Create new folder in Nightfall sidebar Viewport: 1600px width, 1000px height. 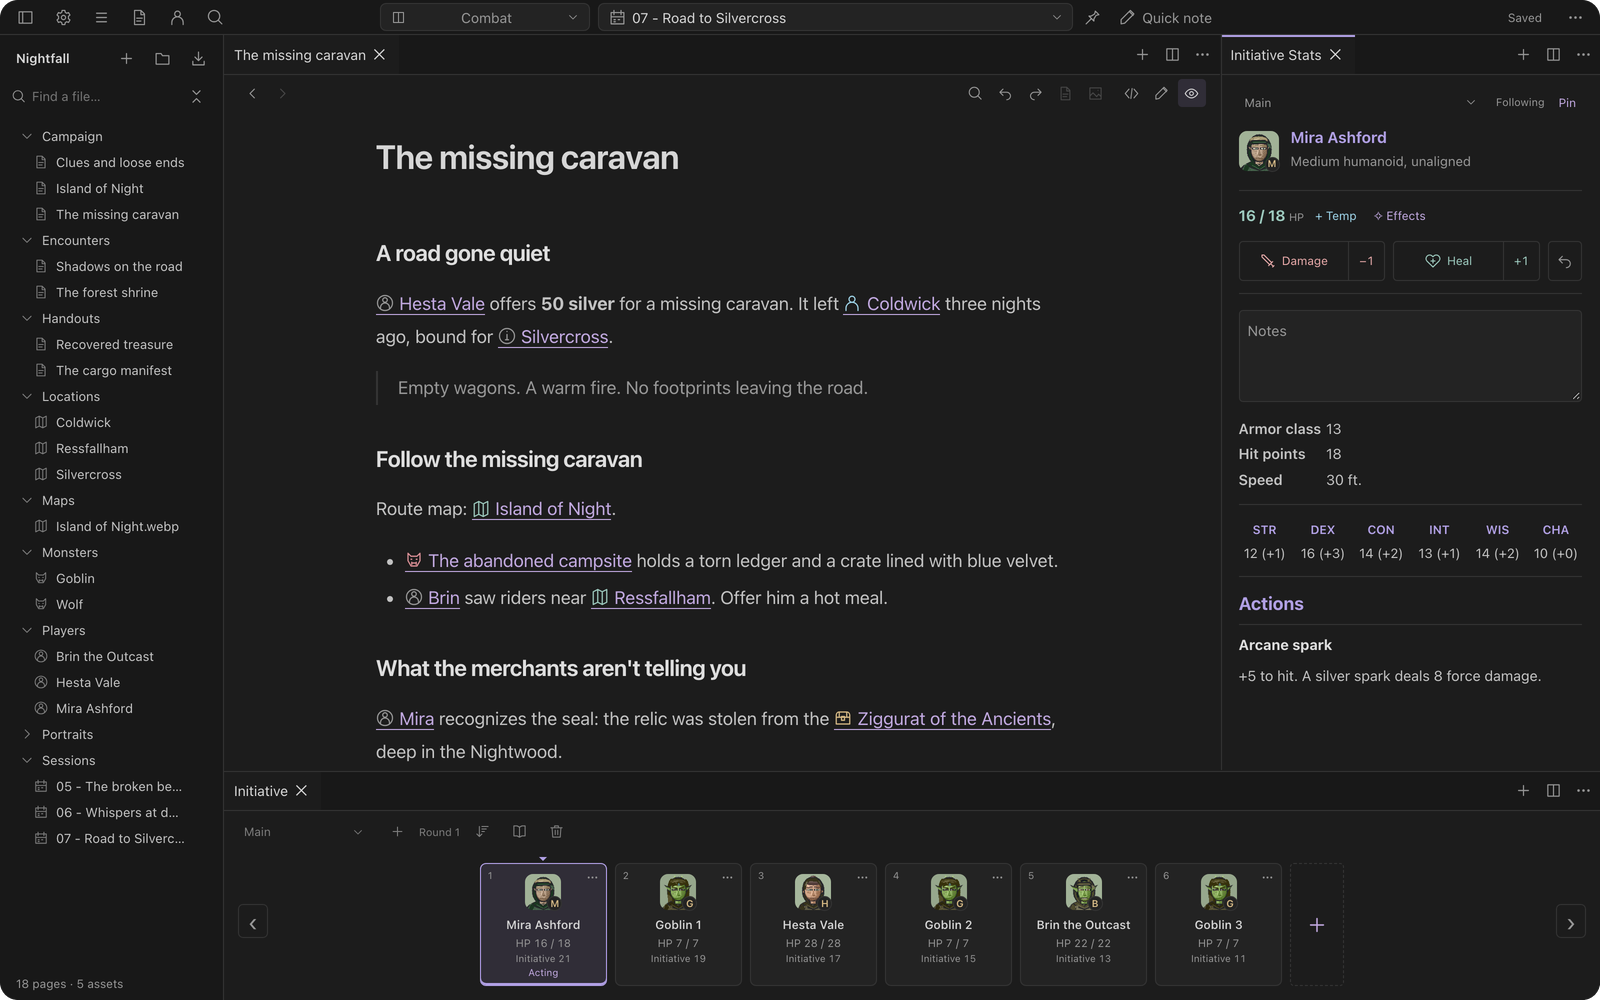162,59
